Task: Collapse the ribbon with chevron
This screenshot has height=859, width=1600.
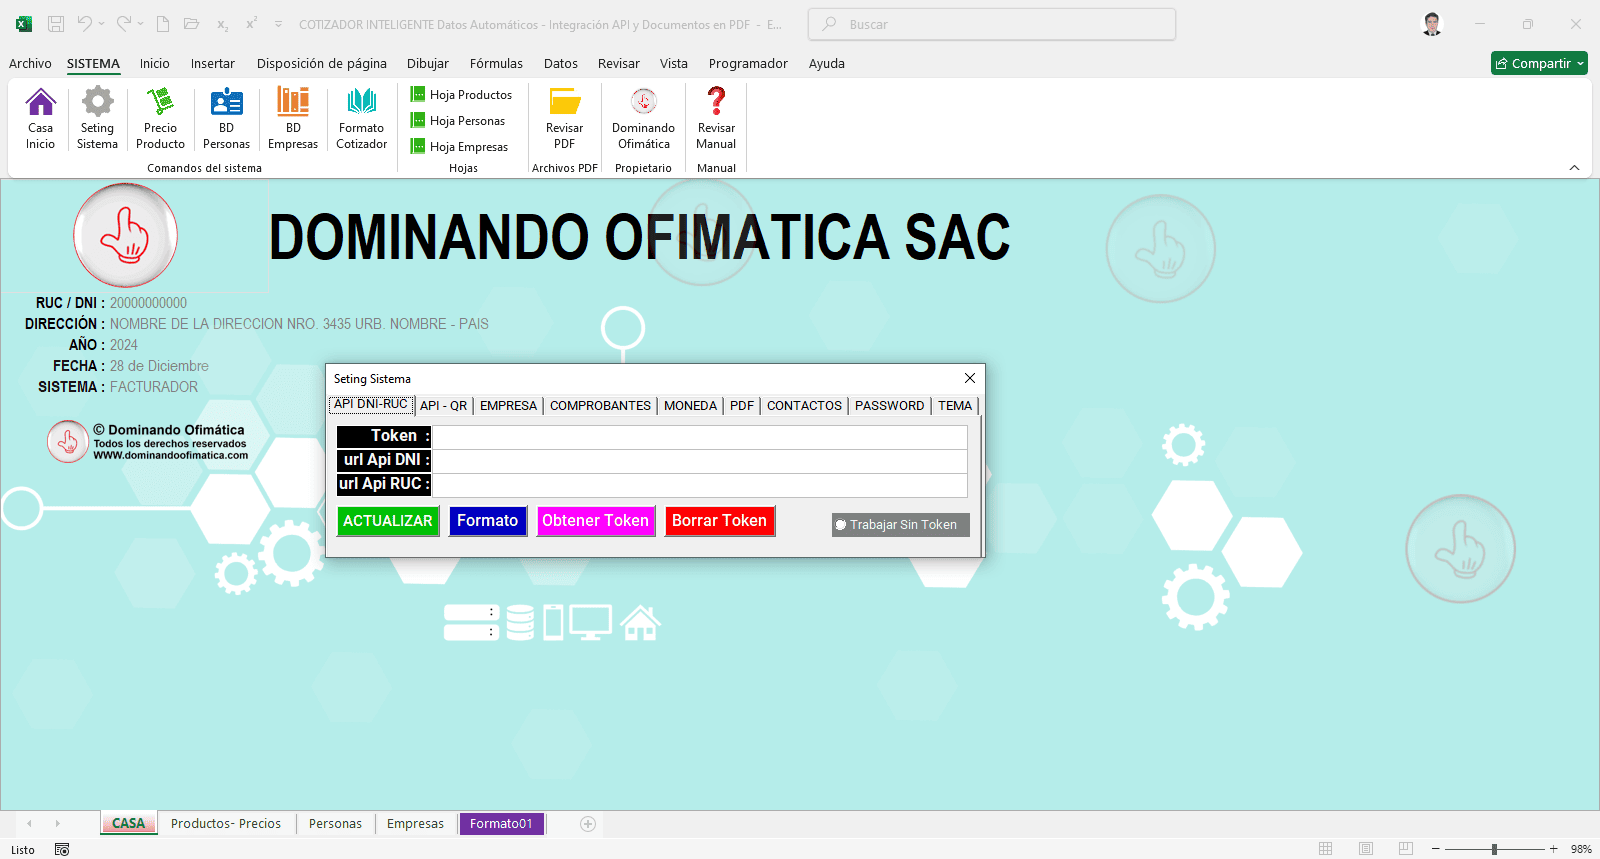Action: (1575, 168)
